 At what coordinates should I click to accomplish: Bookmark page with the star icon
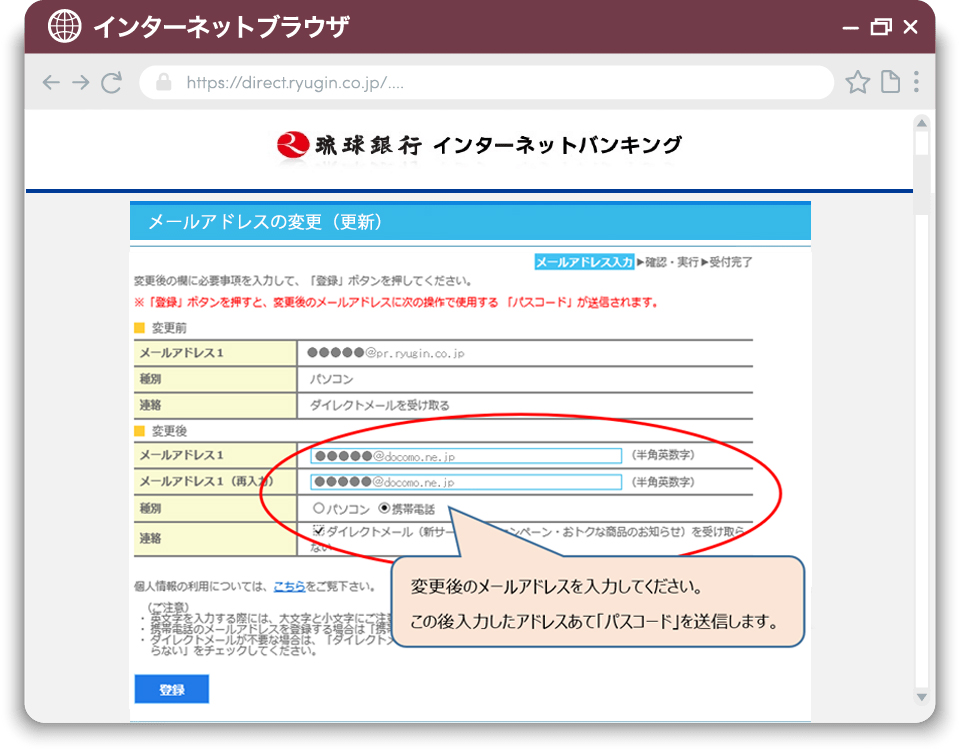coord(858,83)
